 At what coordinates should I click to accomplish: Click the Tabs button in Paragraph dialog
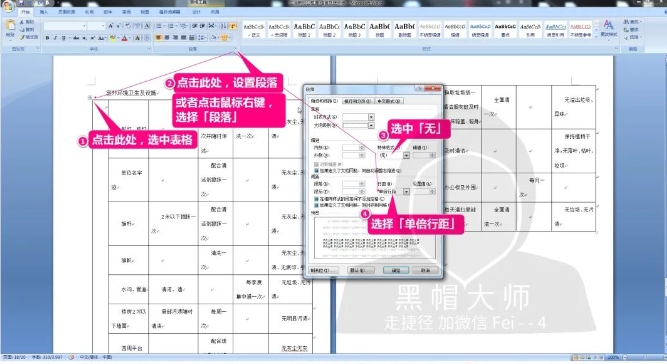coord(324,270)
